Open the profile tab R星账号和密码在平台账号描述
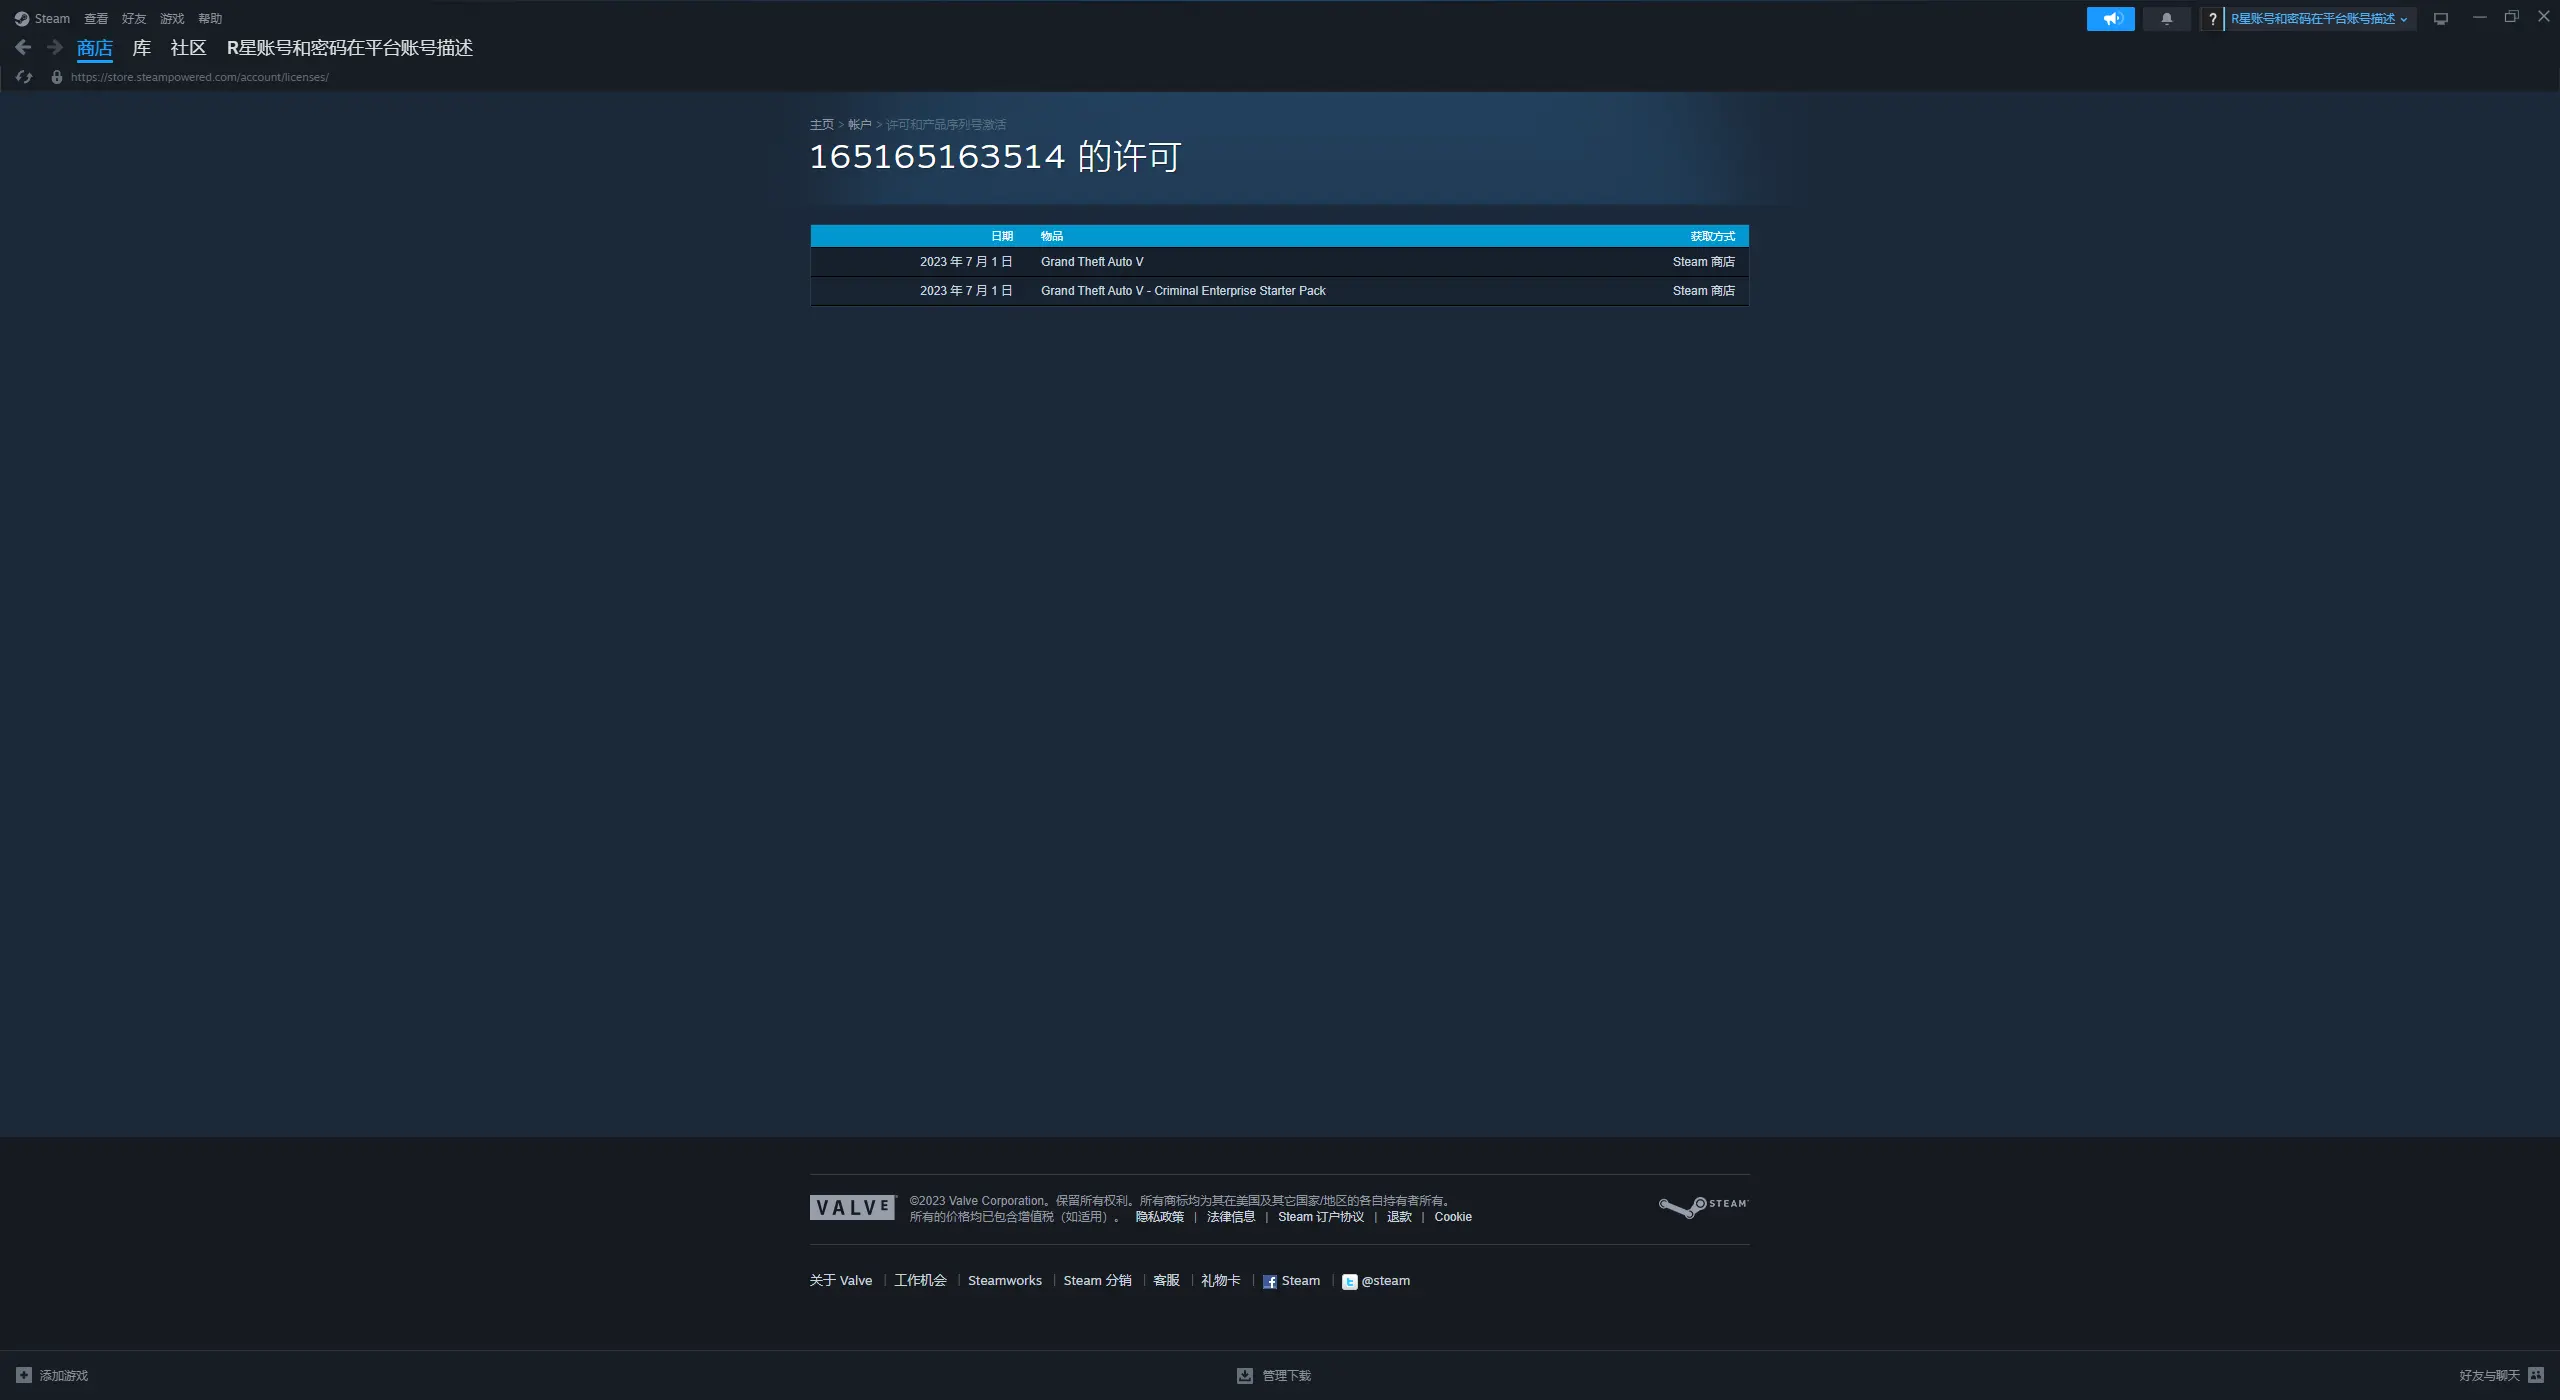The height and width of the screenshot is (1400, 2560). [x=350, y=48]
